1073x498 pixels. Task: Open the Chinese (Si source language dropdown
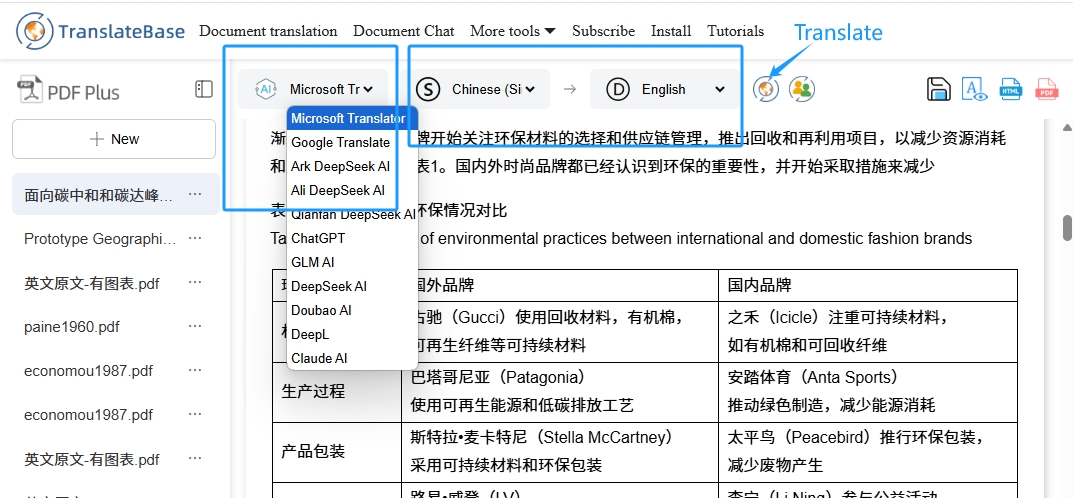pos(493,89)
